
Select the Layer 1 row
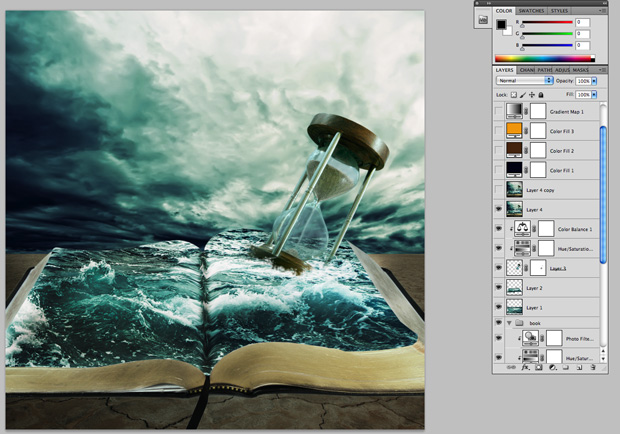(x=546, y=307)
